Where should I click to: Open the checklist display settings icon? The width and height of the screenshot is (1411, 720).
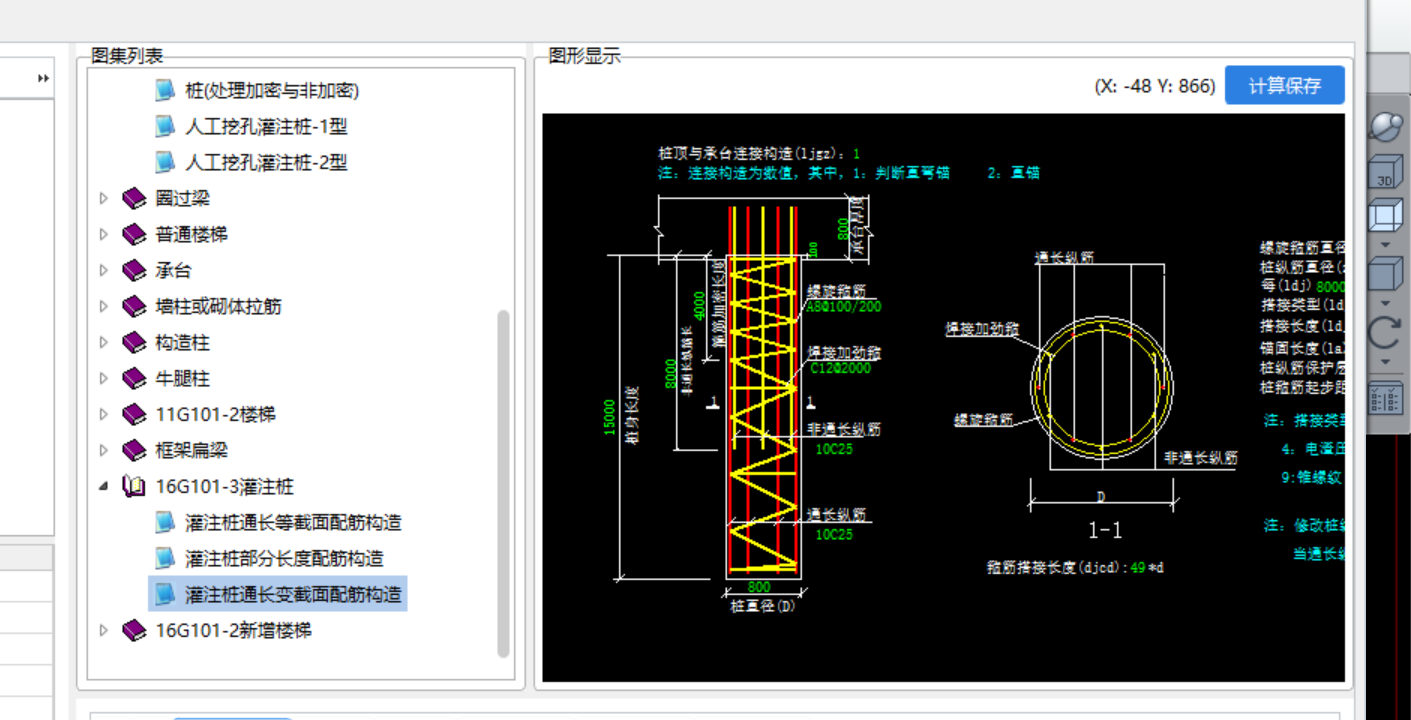click(1386, 399)
